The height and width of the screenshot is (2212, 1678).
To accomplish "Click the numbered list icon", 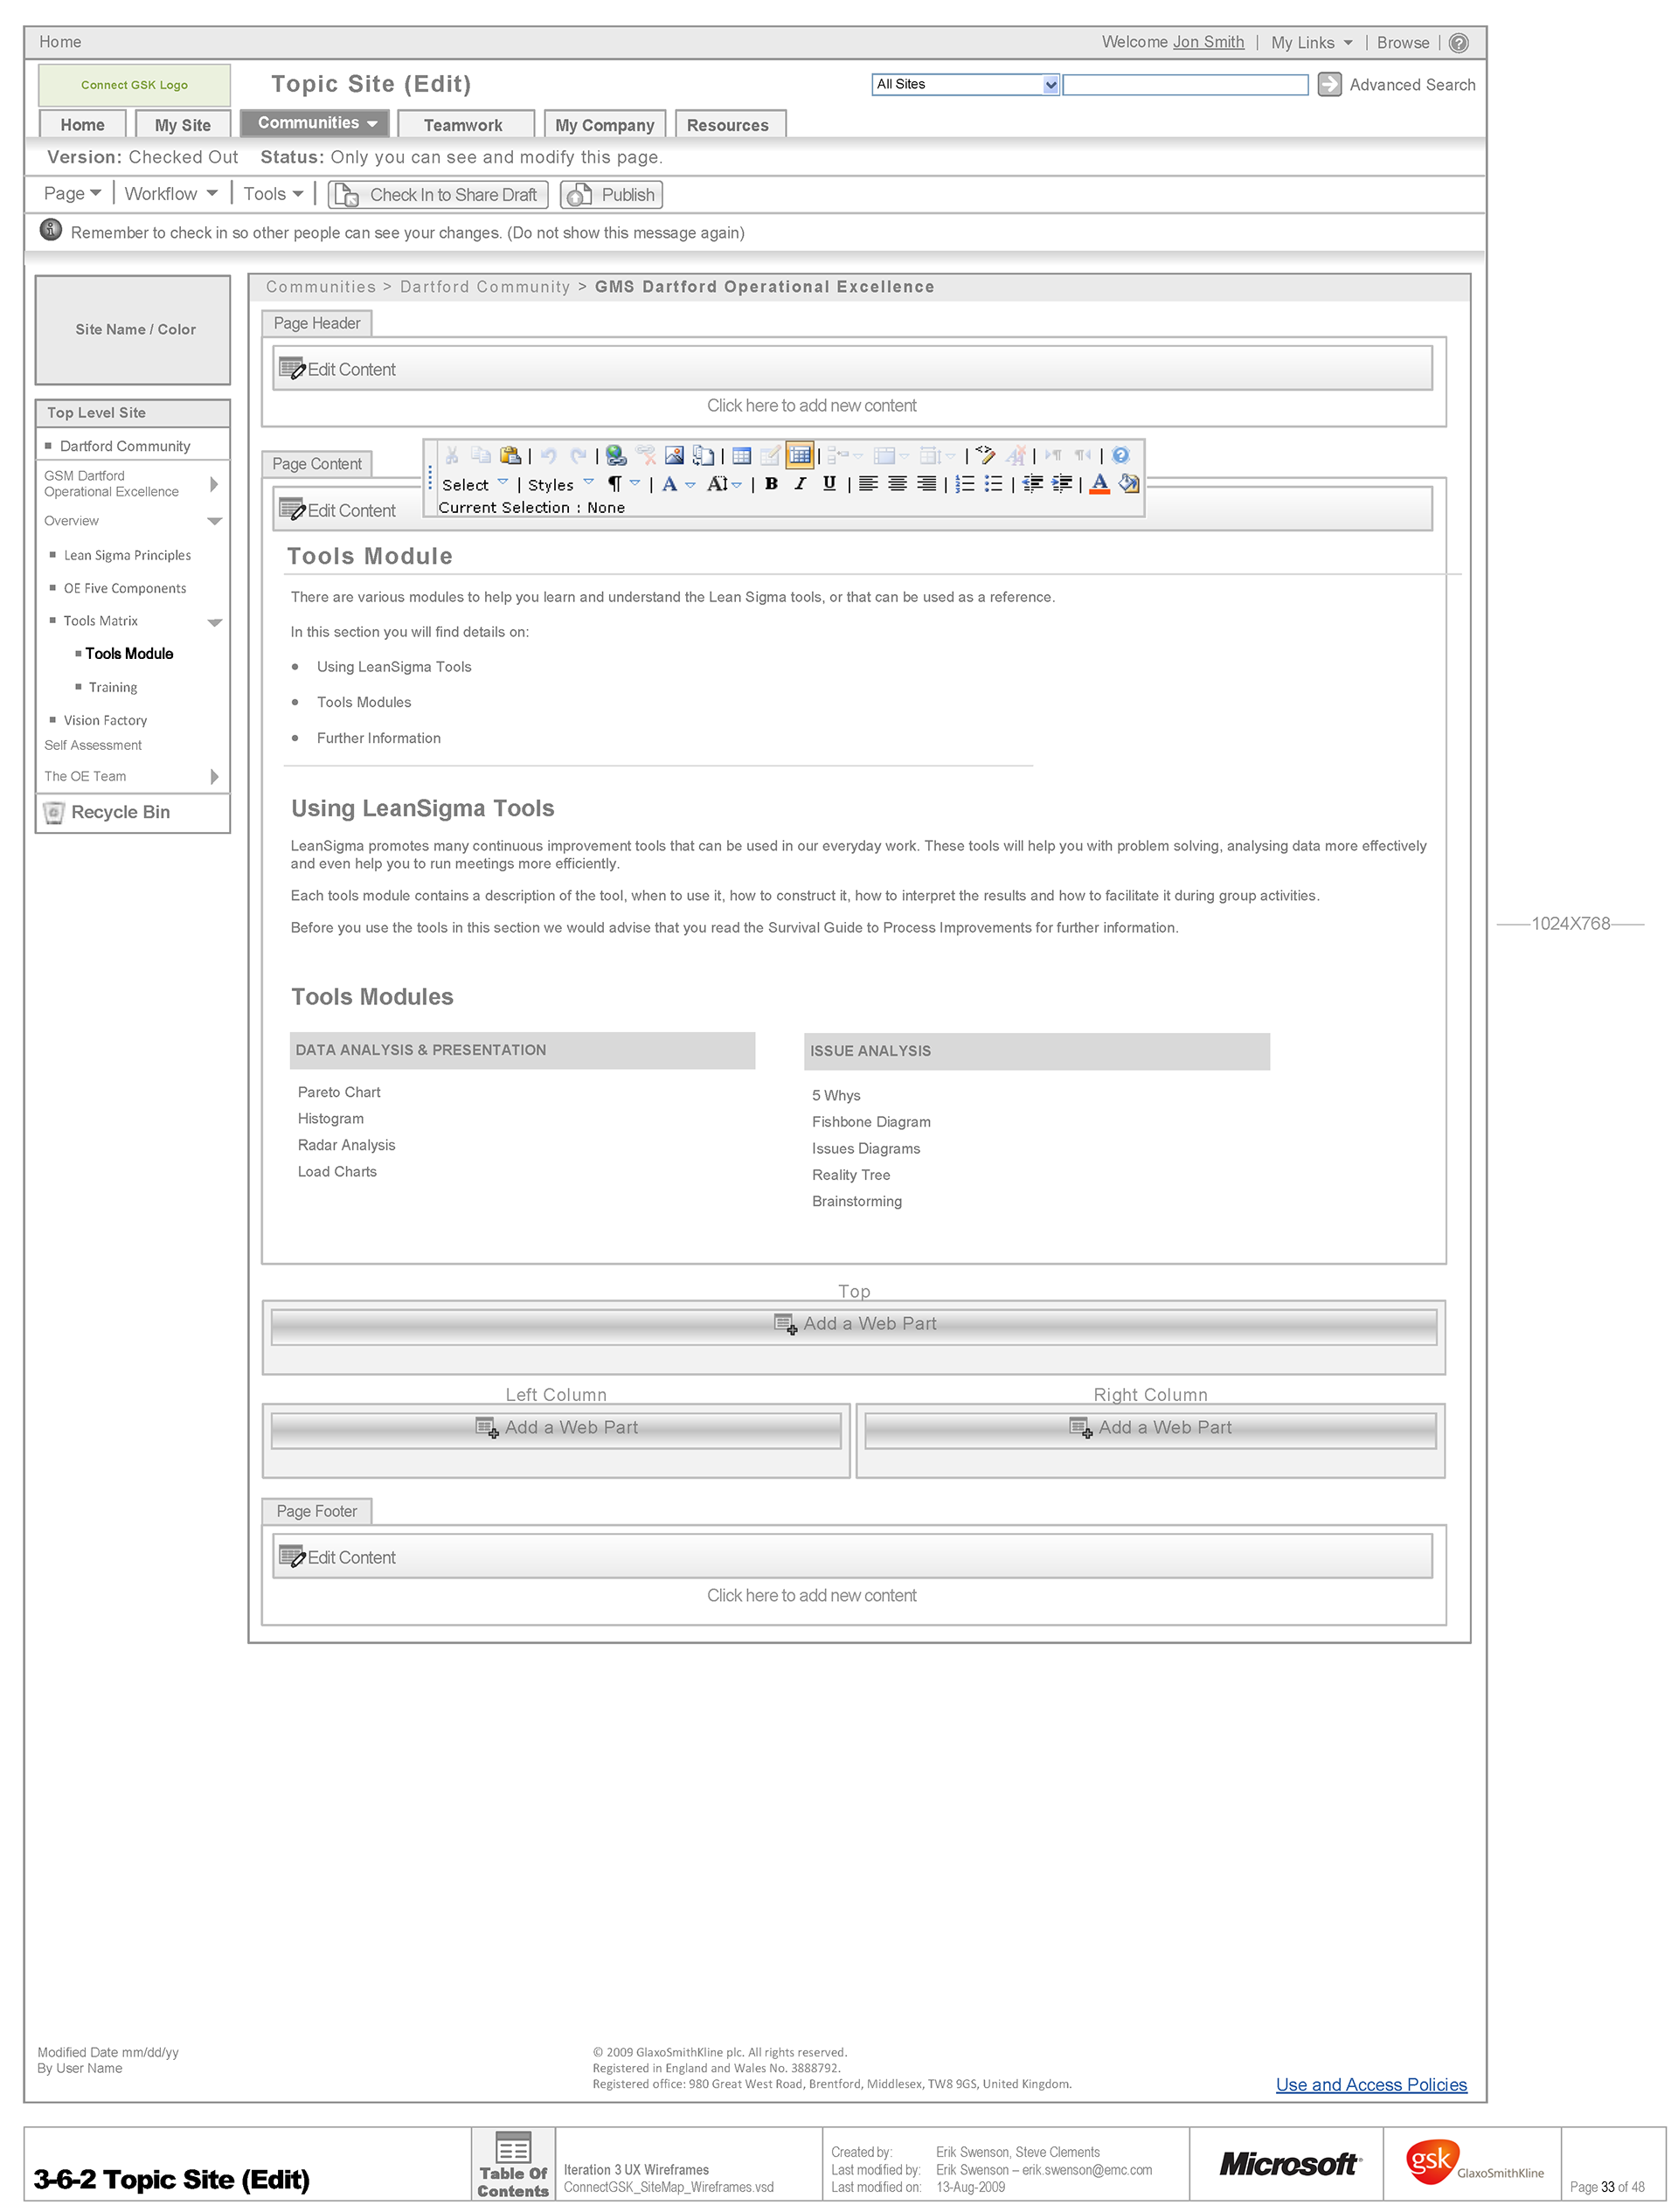I will click(964, 484).
